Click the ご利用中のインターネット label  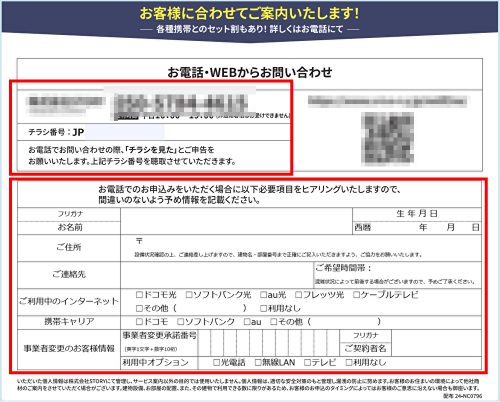click(69, 301)
